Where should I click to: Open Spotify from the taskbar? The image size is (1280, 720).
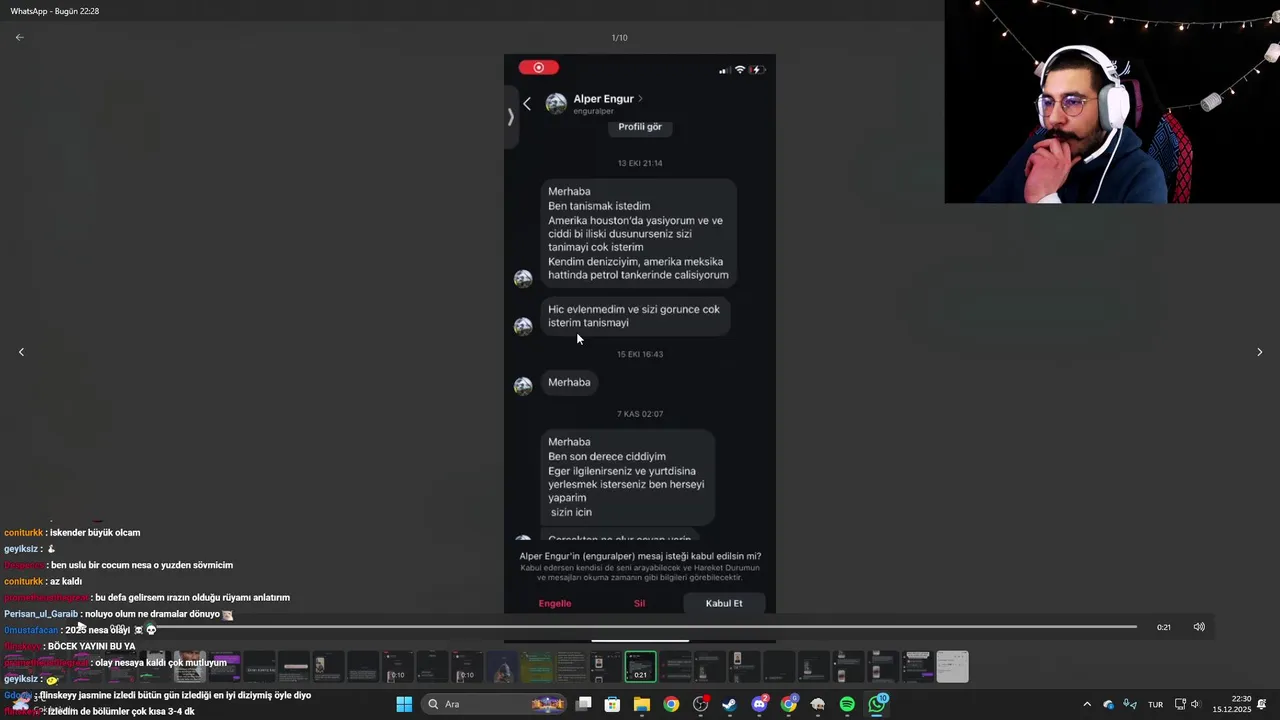tap(847, 704)
